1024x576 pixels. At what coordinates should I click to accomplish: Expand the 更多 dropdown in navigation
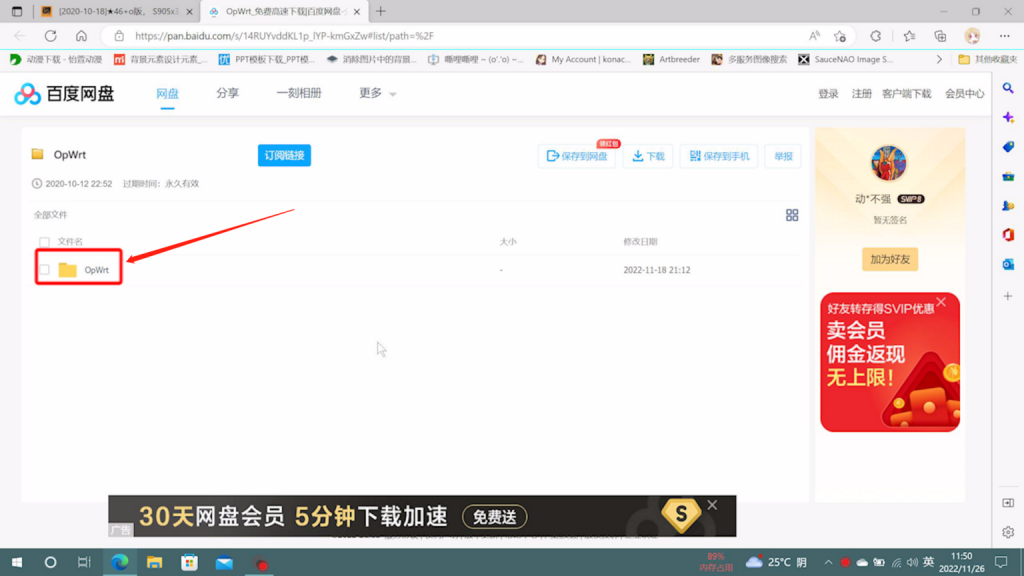click(377, 93)
